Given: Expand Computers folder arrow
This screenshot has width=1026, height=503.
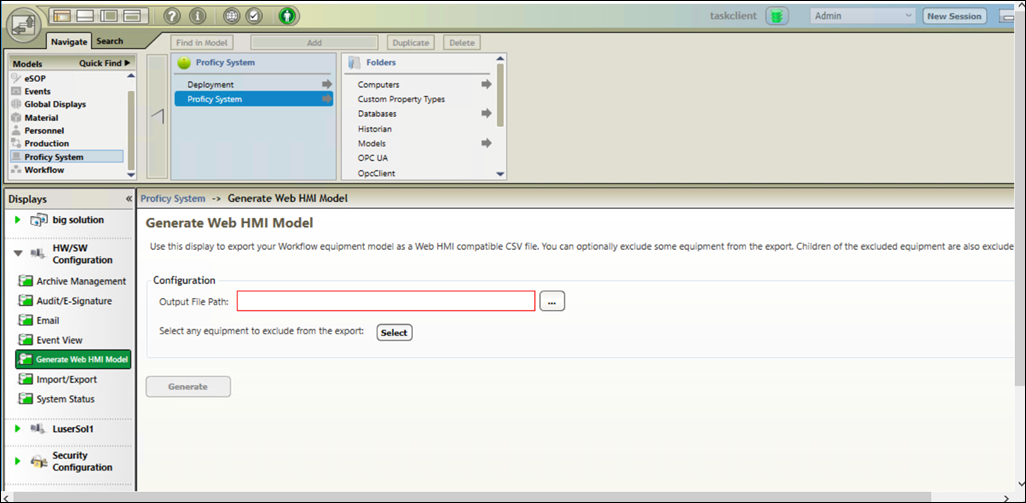Looking at the screenshot, I should click(486, 84).
